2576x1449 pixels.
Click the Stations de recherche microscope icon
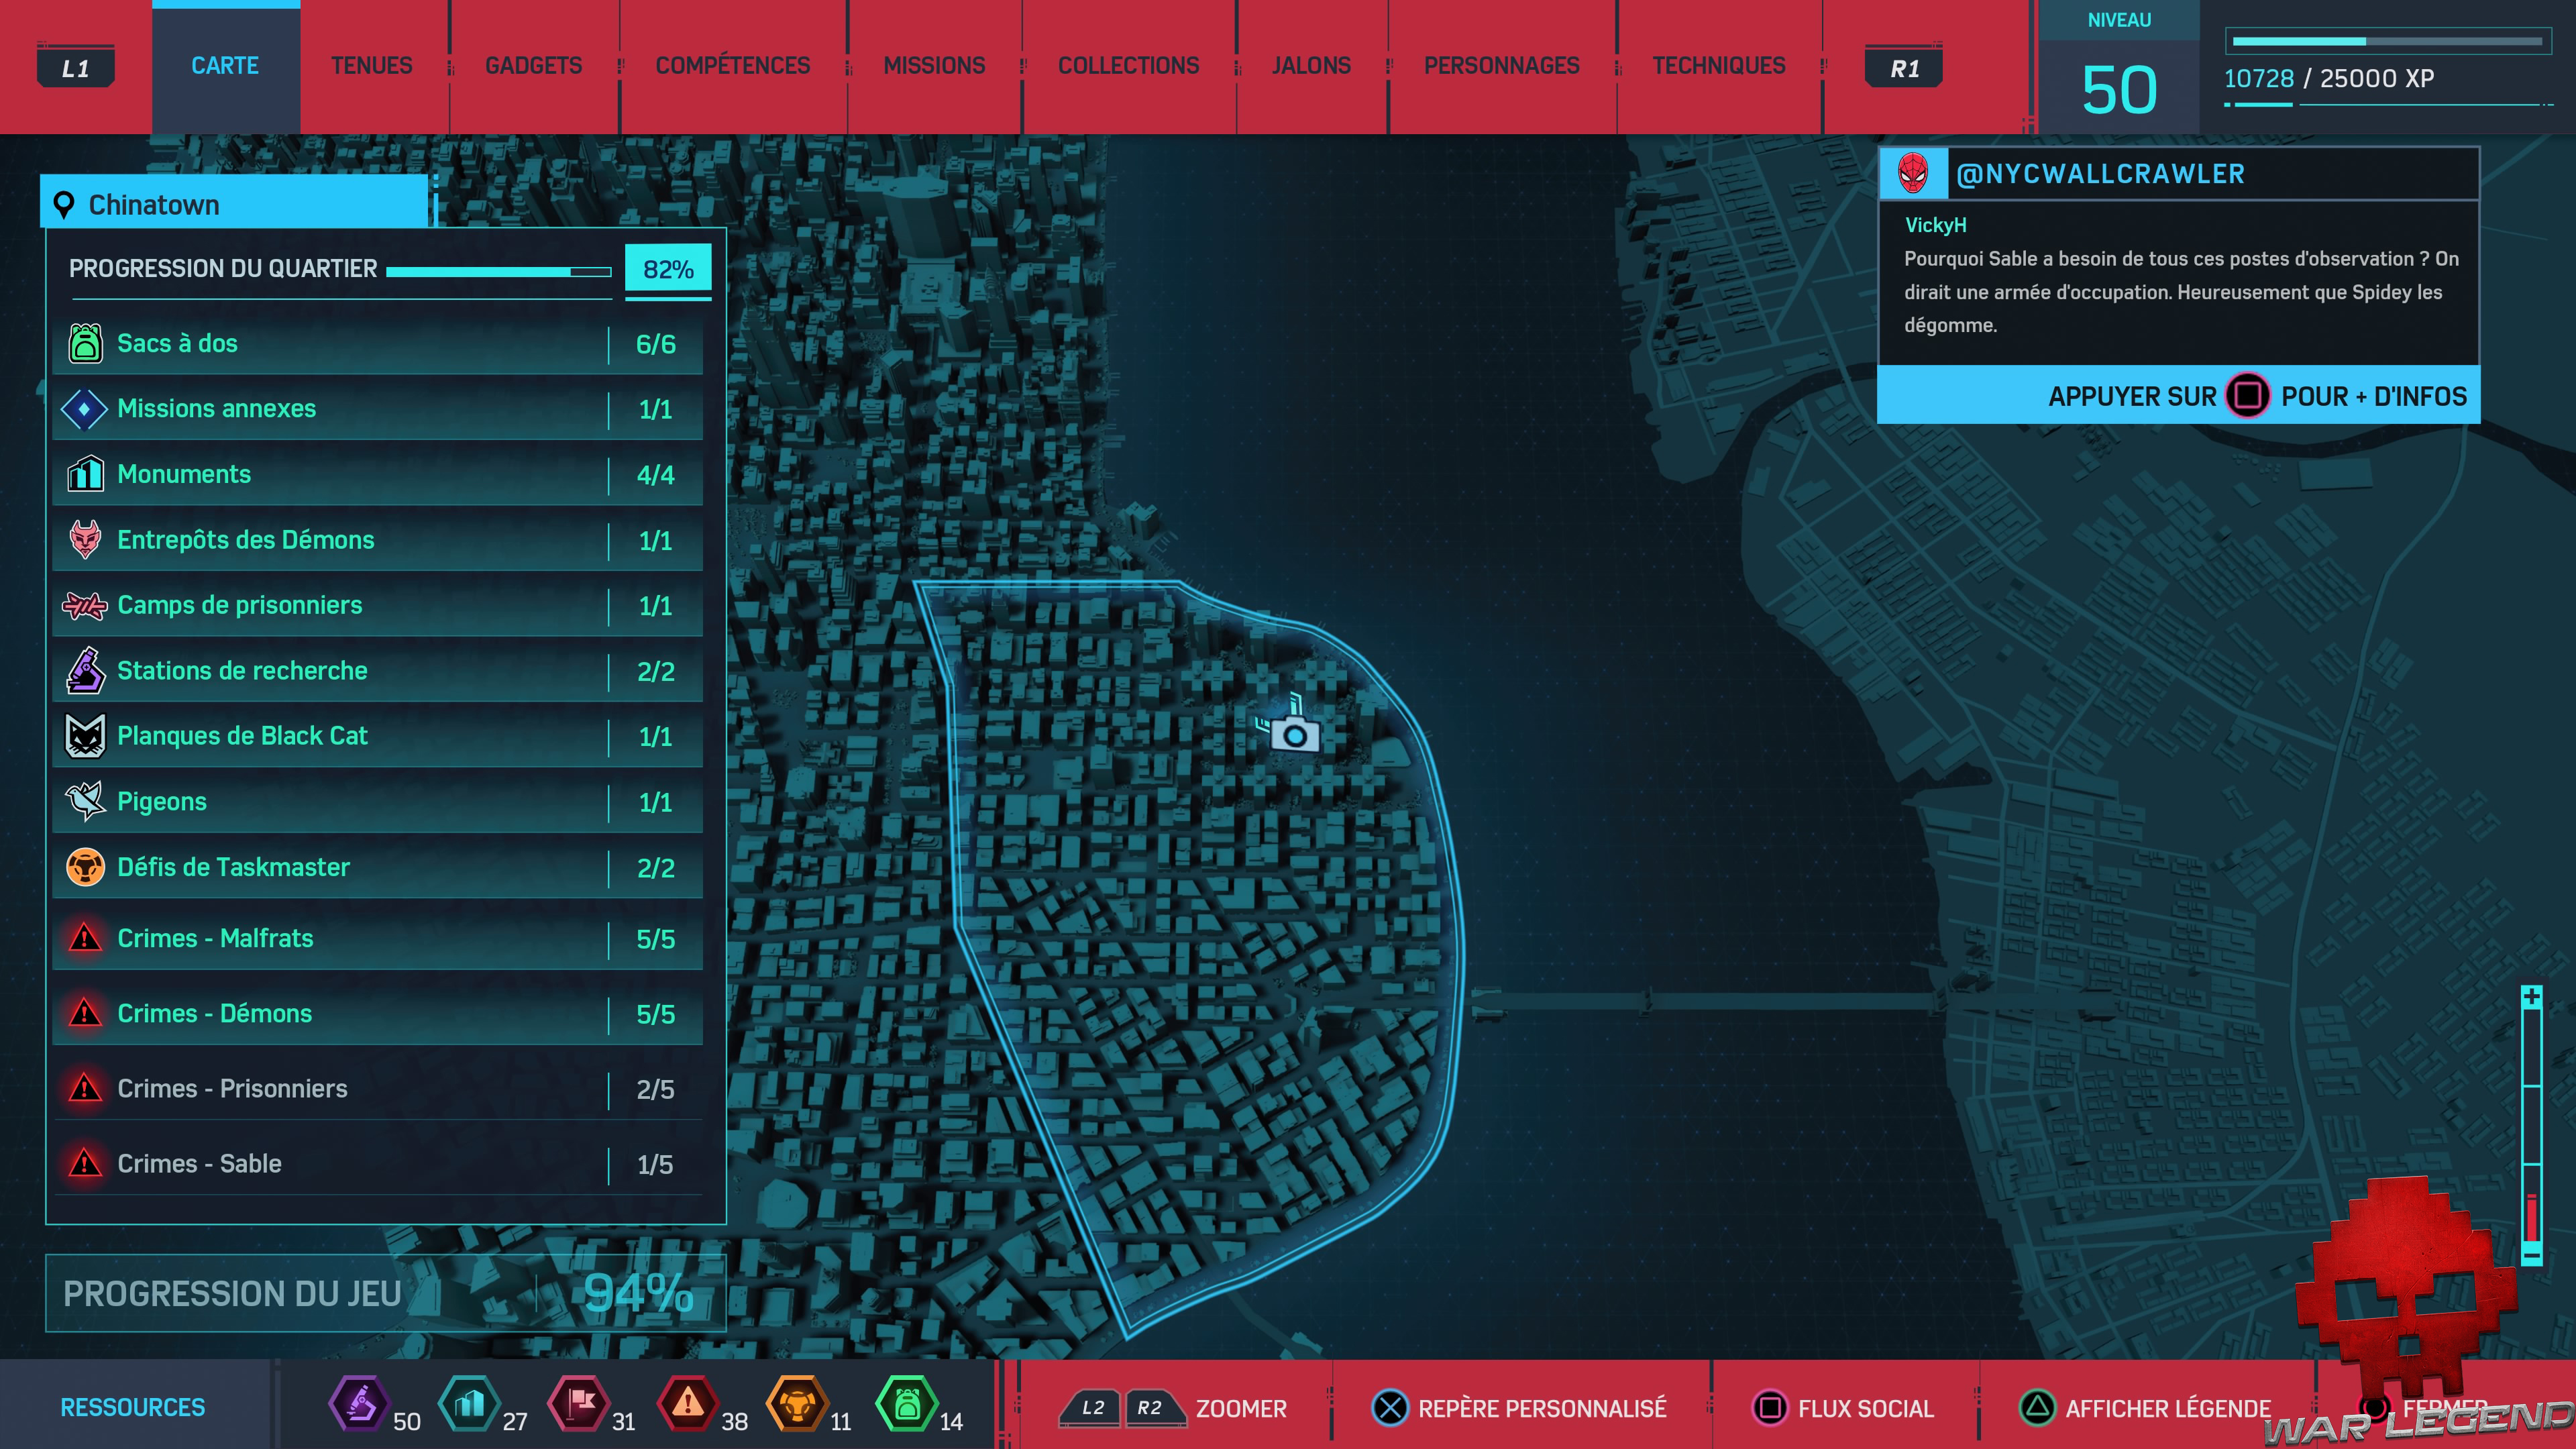point(85,670)
